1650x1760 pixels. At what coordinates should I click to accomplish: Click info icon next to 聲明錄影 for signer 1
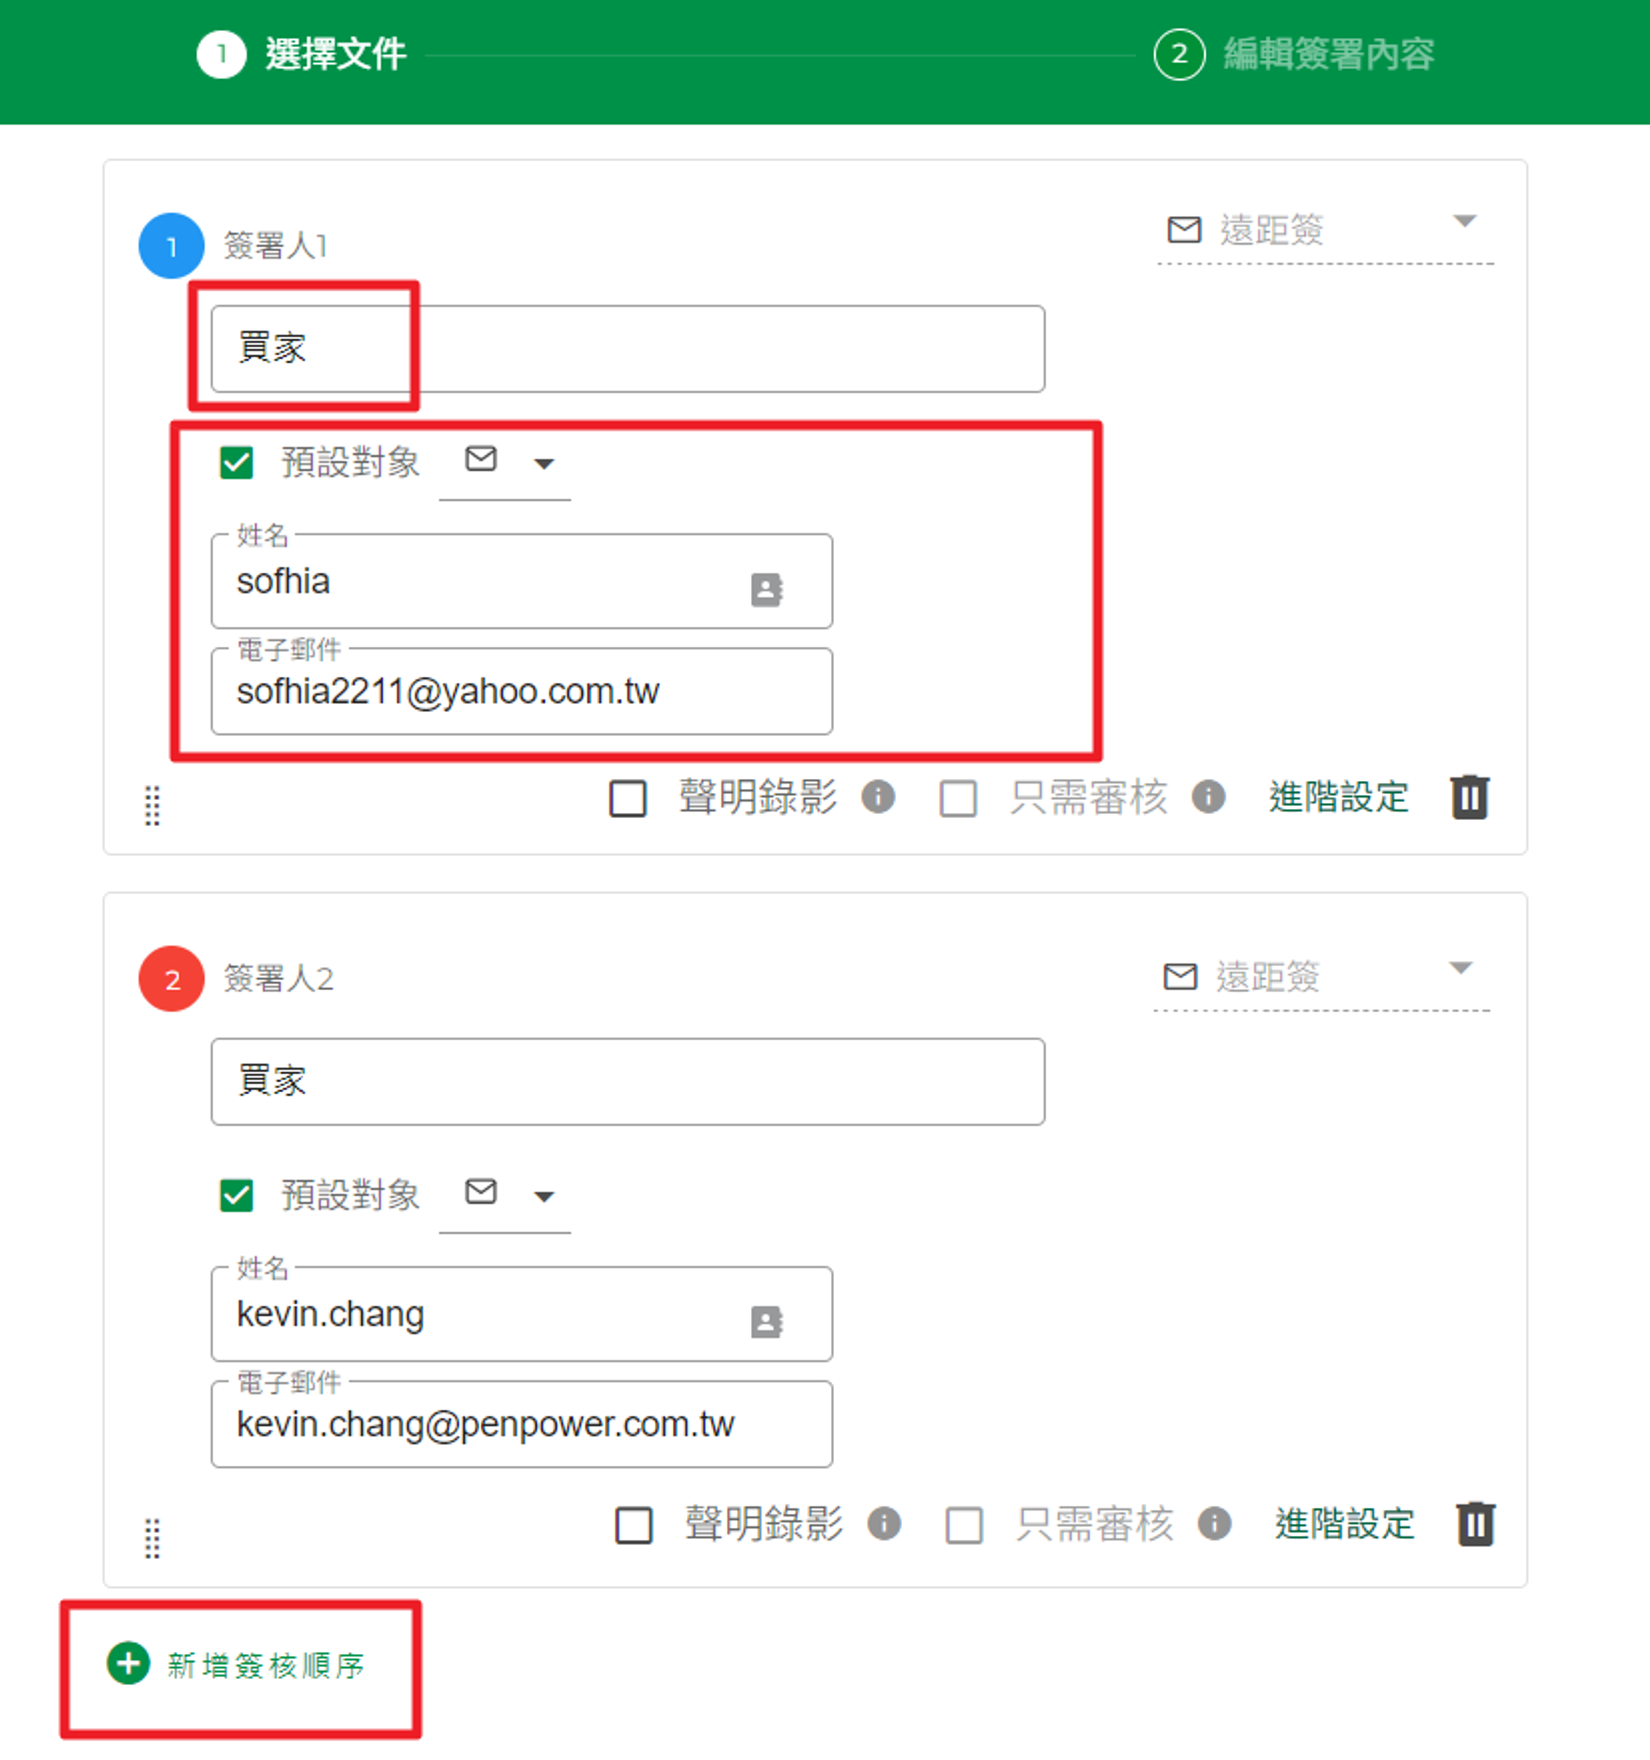878,797
